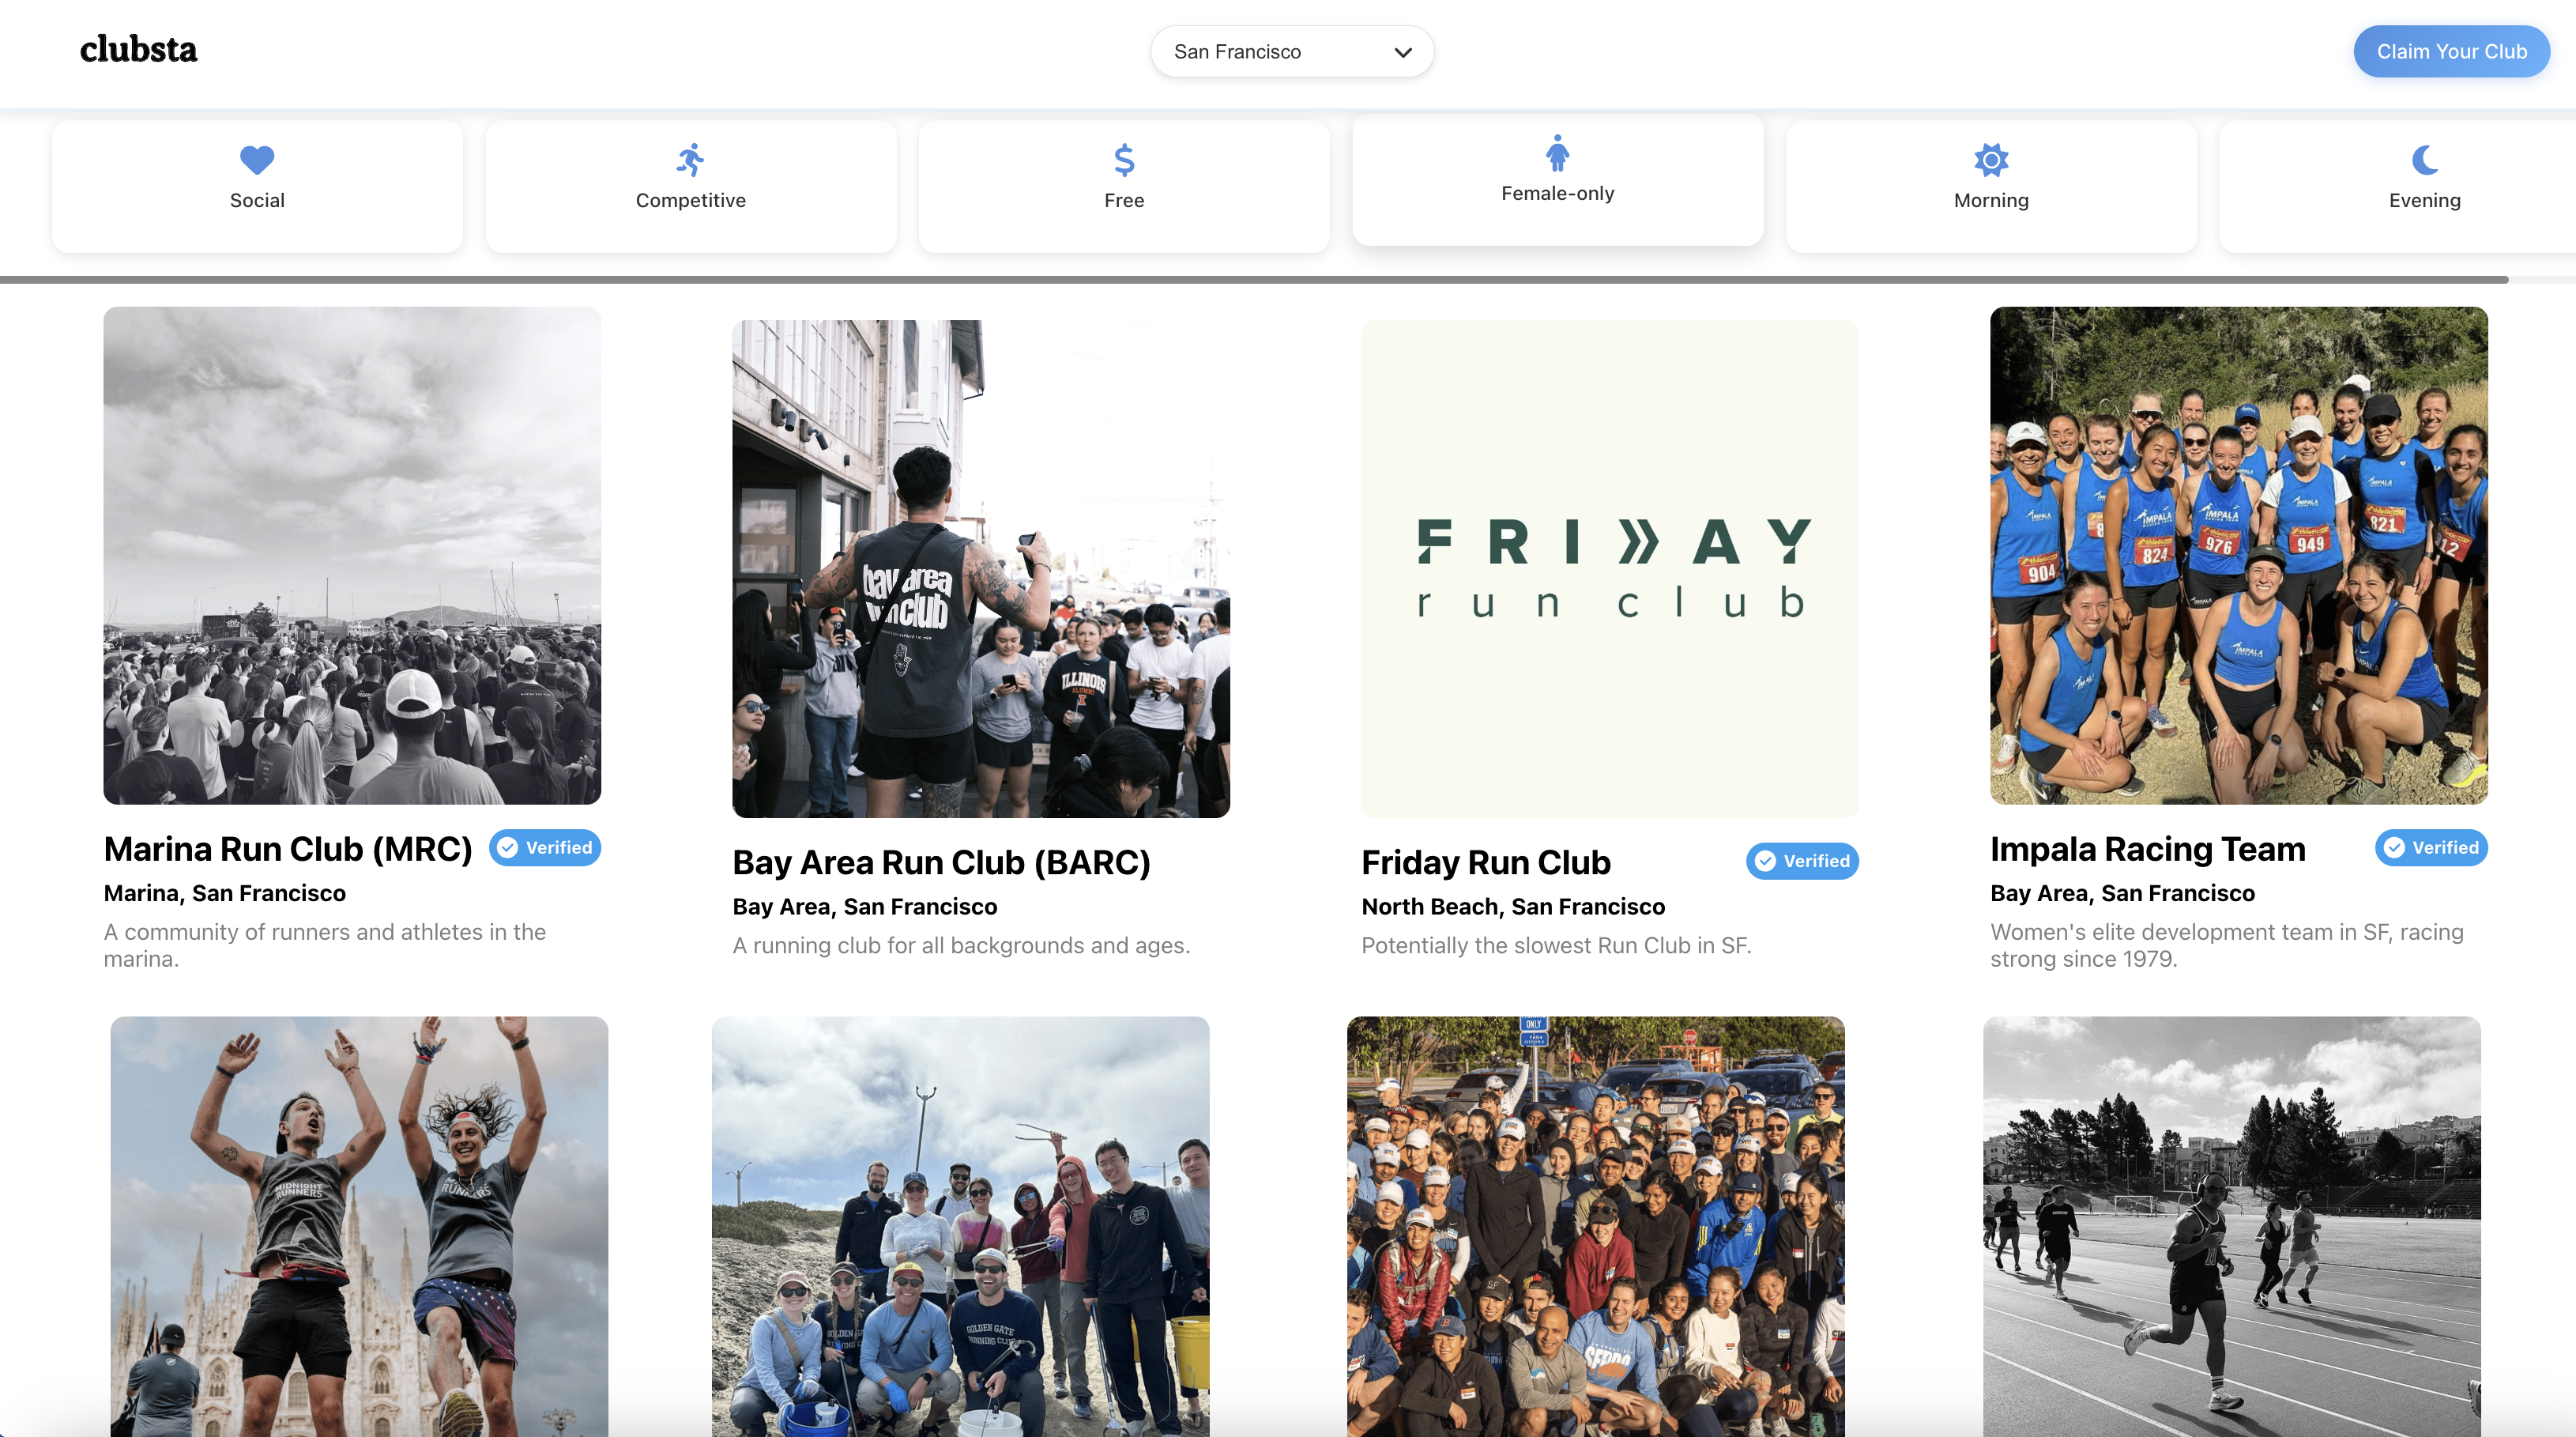Open Friday Run Club title

1486,862
